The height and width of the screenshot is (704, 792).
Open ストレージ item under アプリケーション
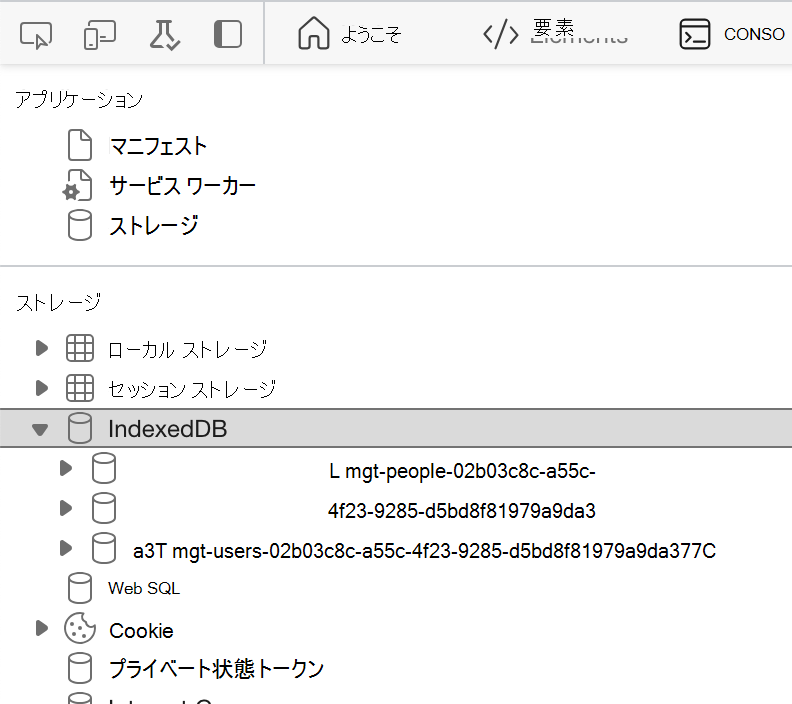[x=154, y=225]
